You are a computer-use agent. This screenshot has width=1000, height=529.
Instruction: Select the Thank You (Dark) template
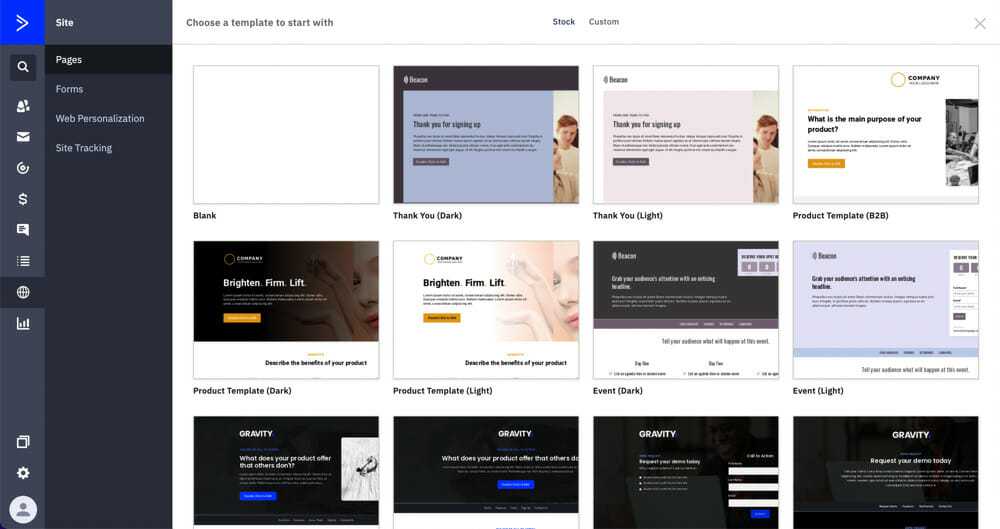[486, 135]
